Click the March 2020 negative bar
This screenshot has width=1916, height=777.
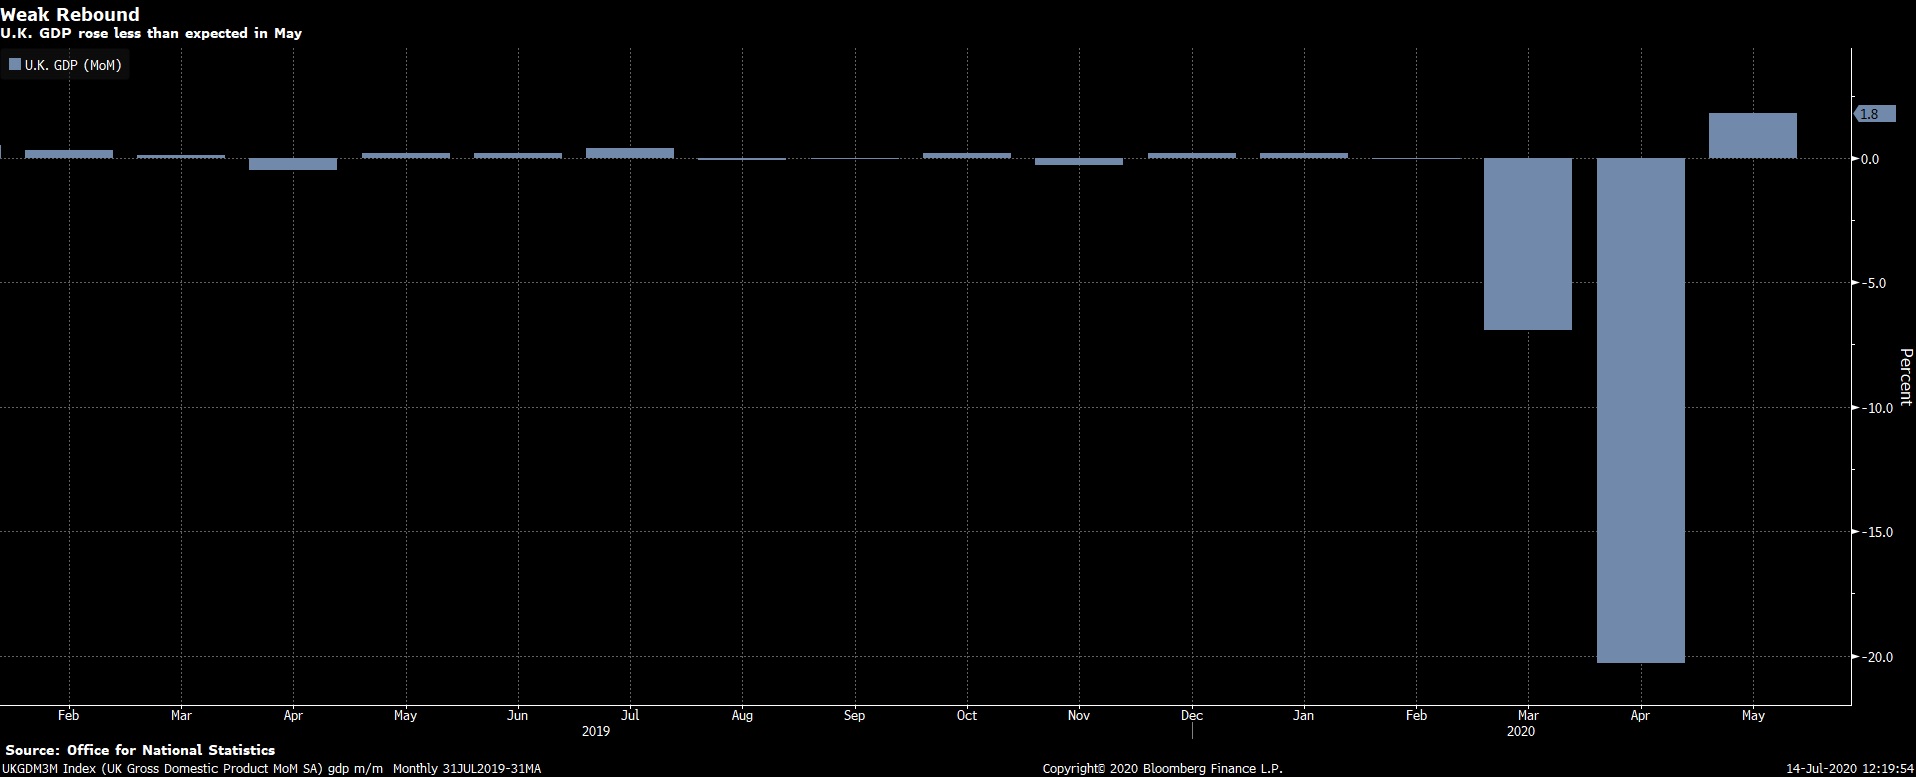point(1527,244)
